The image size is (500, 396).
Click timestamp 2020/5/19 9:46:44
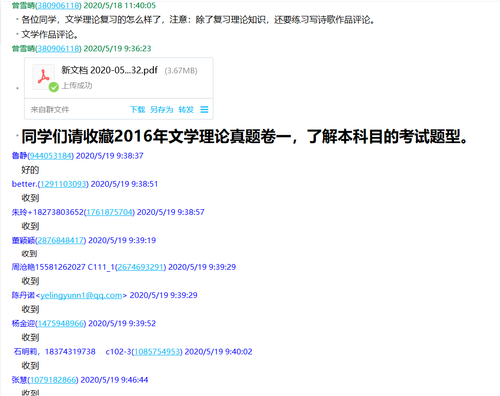pos(114,380)
